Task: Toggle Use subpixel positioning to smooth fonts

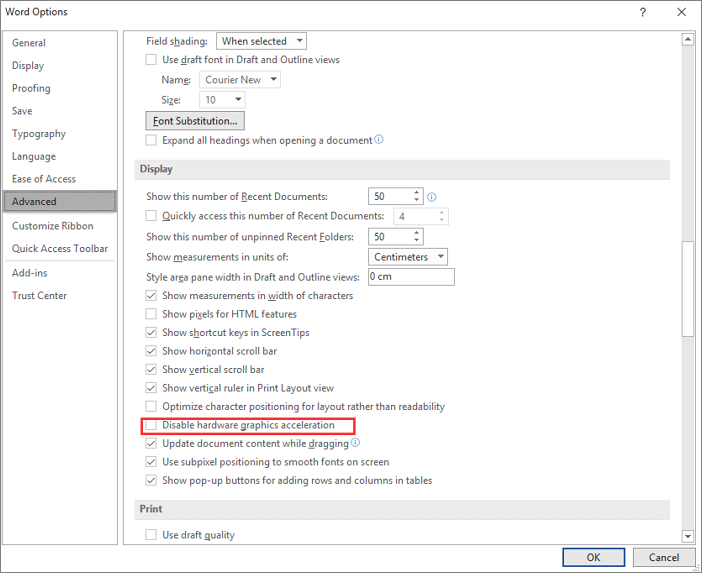Action: coord(151,462)
